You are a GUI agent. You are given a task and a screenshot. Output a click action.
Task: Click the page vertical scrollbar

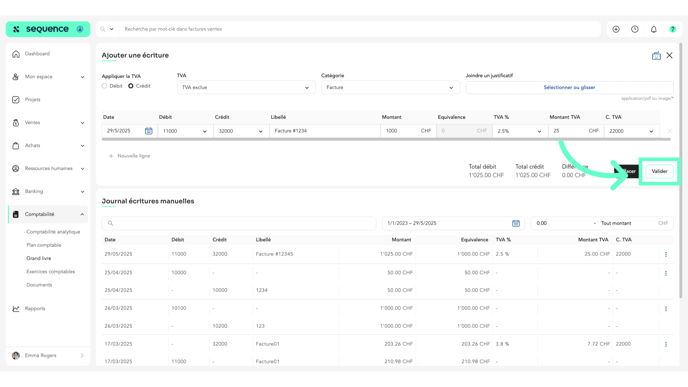[681, 171]
